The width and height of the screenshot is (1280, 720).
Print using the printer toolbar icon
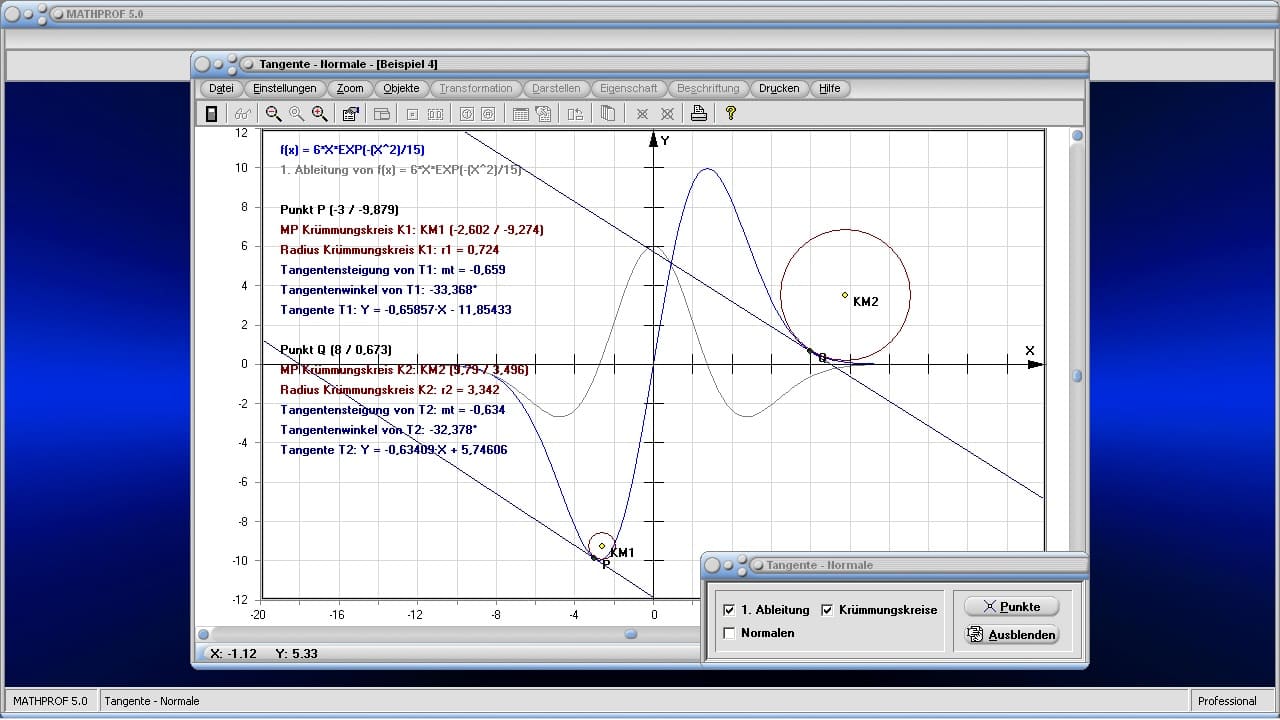699,114
